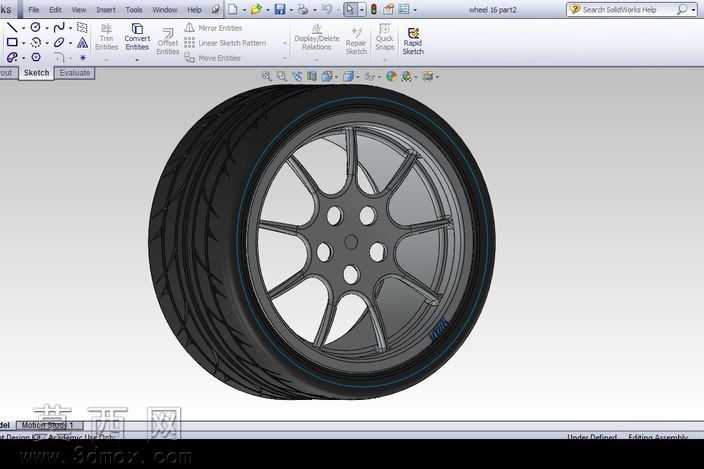Select the Centerpoint Arc tool
The image size is (704, 469).
[35, 43]
